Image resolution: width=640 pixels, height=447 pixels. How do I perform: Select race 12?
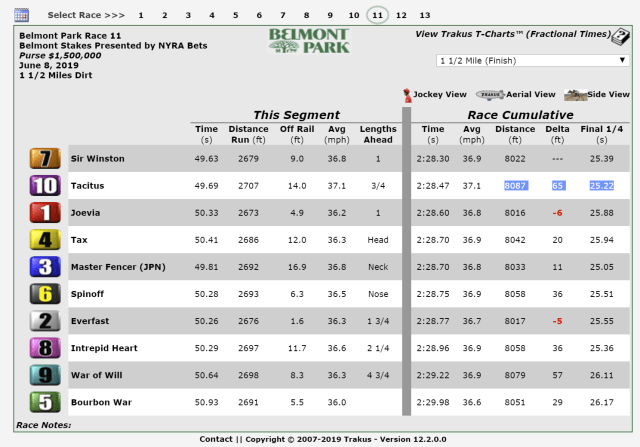click(x=401, y=15)
